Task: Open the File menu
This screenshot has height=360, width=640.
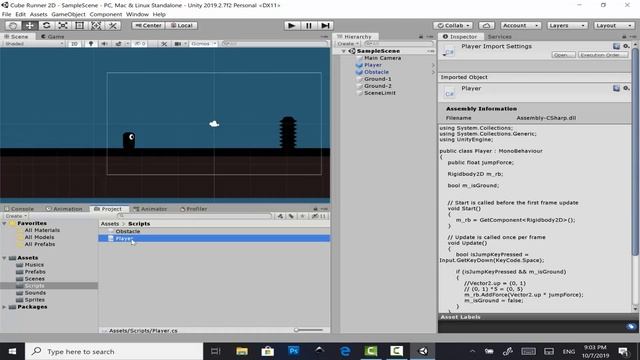Action: [7, 14]
